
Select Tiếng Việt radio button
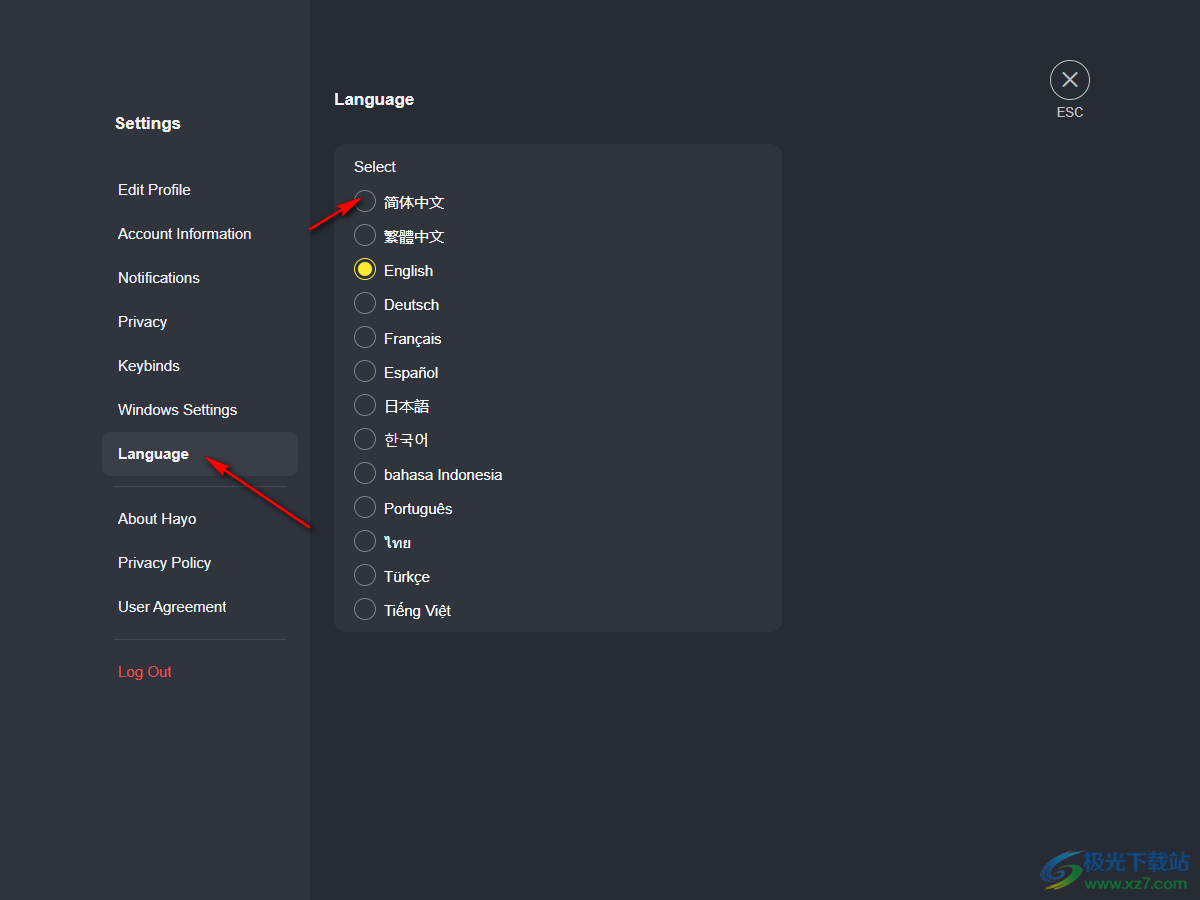[x=365, y=609]
